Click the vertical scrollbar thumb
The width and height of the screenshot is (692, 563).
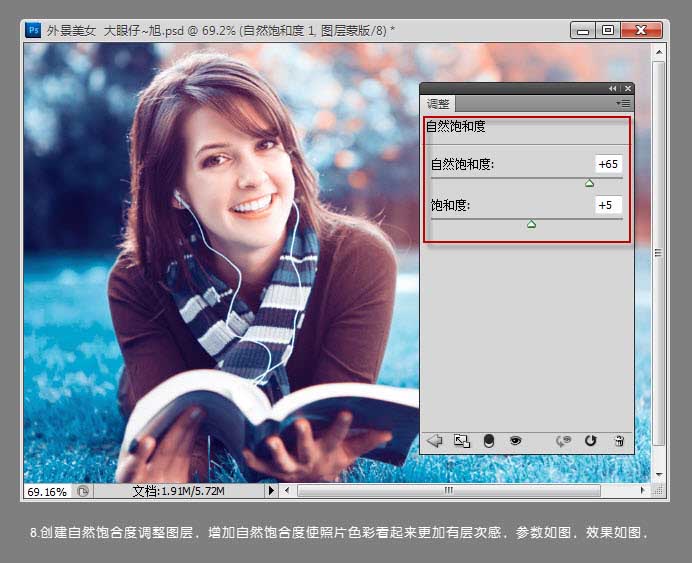coord(659,253)
